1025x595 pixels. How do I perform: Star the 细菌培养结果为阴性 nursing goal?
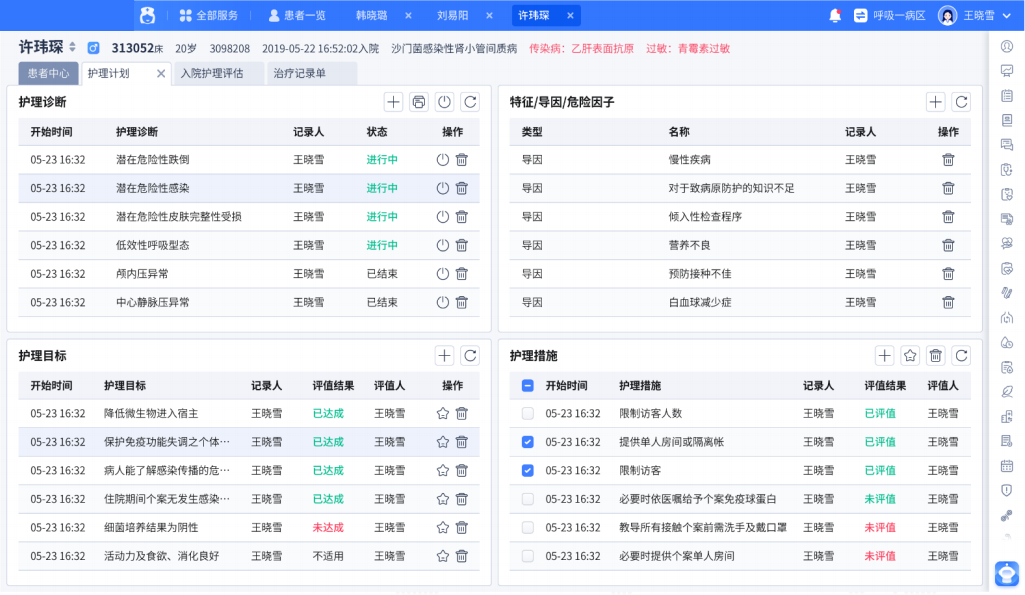click(x=440, y=527)
